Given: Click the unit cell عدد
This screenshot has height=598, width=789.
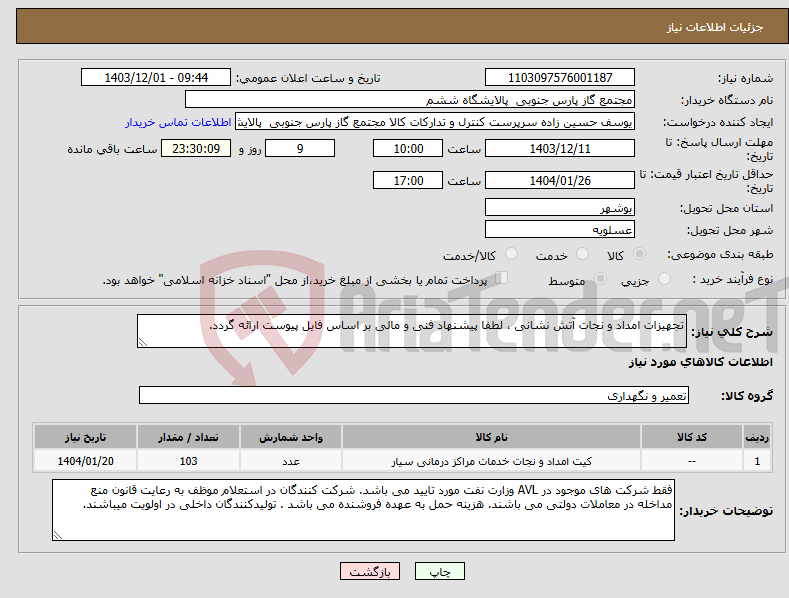Looking at the screenshot, I should click(x=291, y=461).
